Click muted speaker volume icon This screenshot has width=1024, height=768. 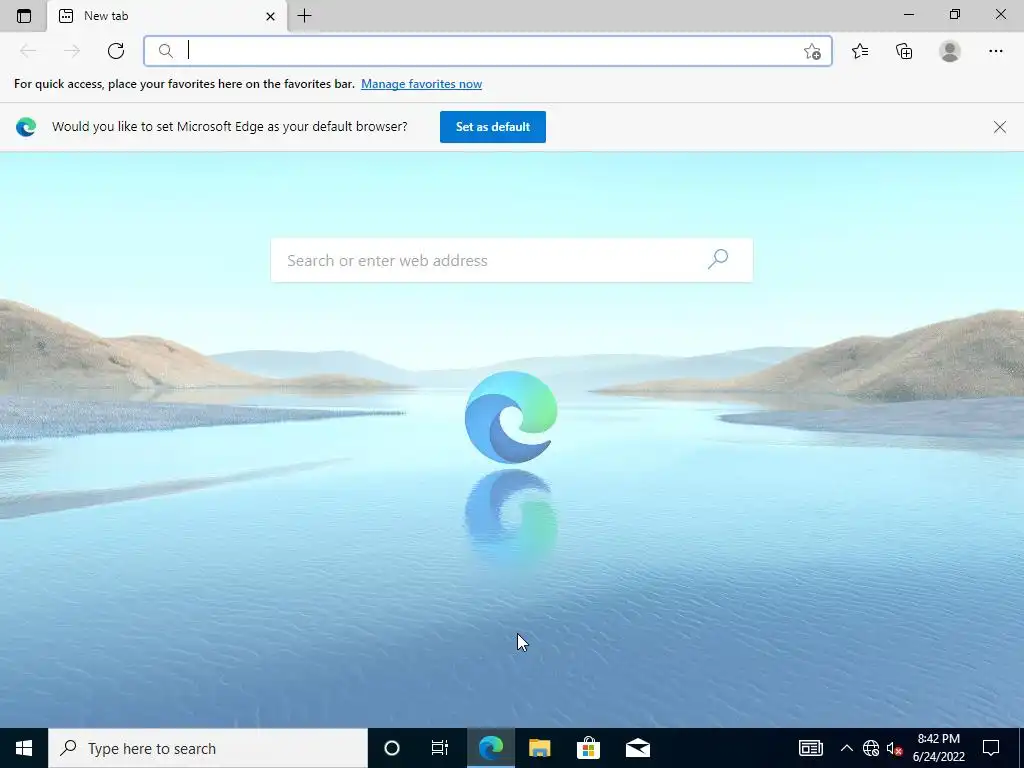coord(894,748)
